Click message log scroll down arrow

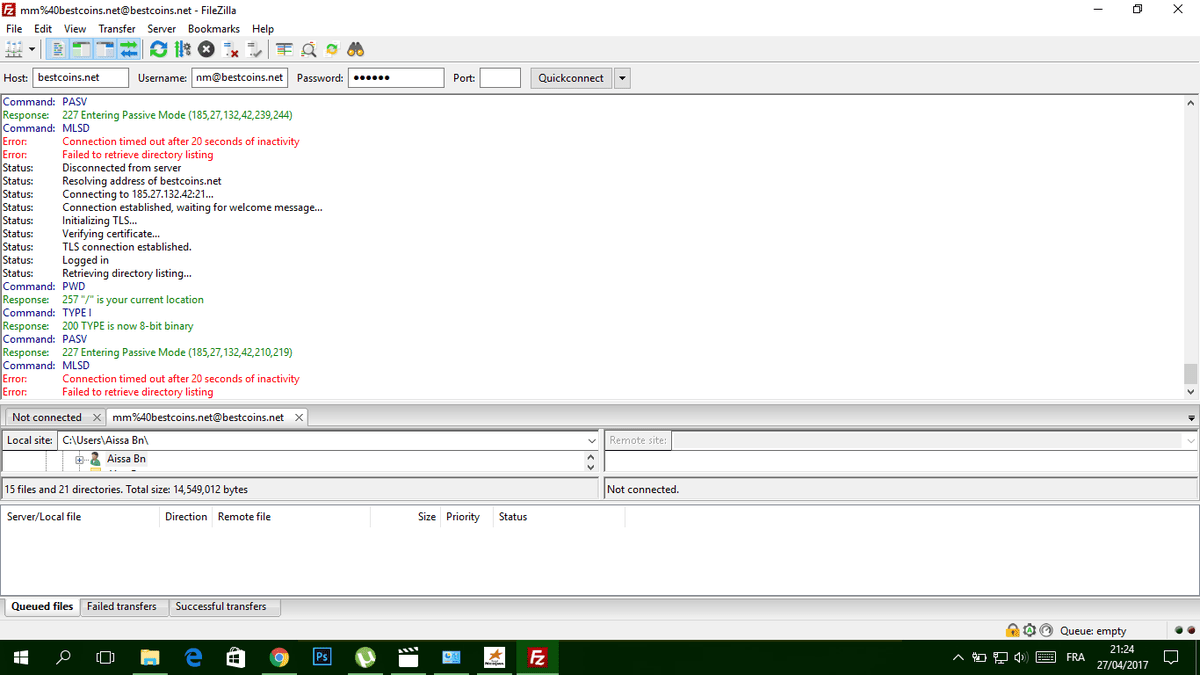click(1190, 392)
